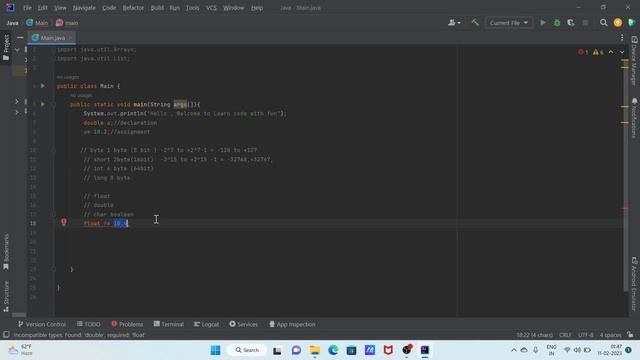
Task: Open the Bookmarks tool window
Action: point(6,252)
